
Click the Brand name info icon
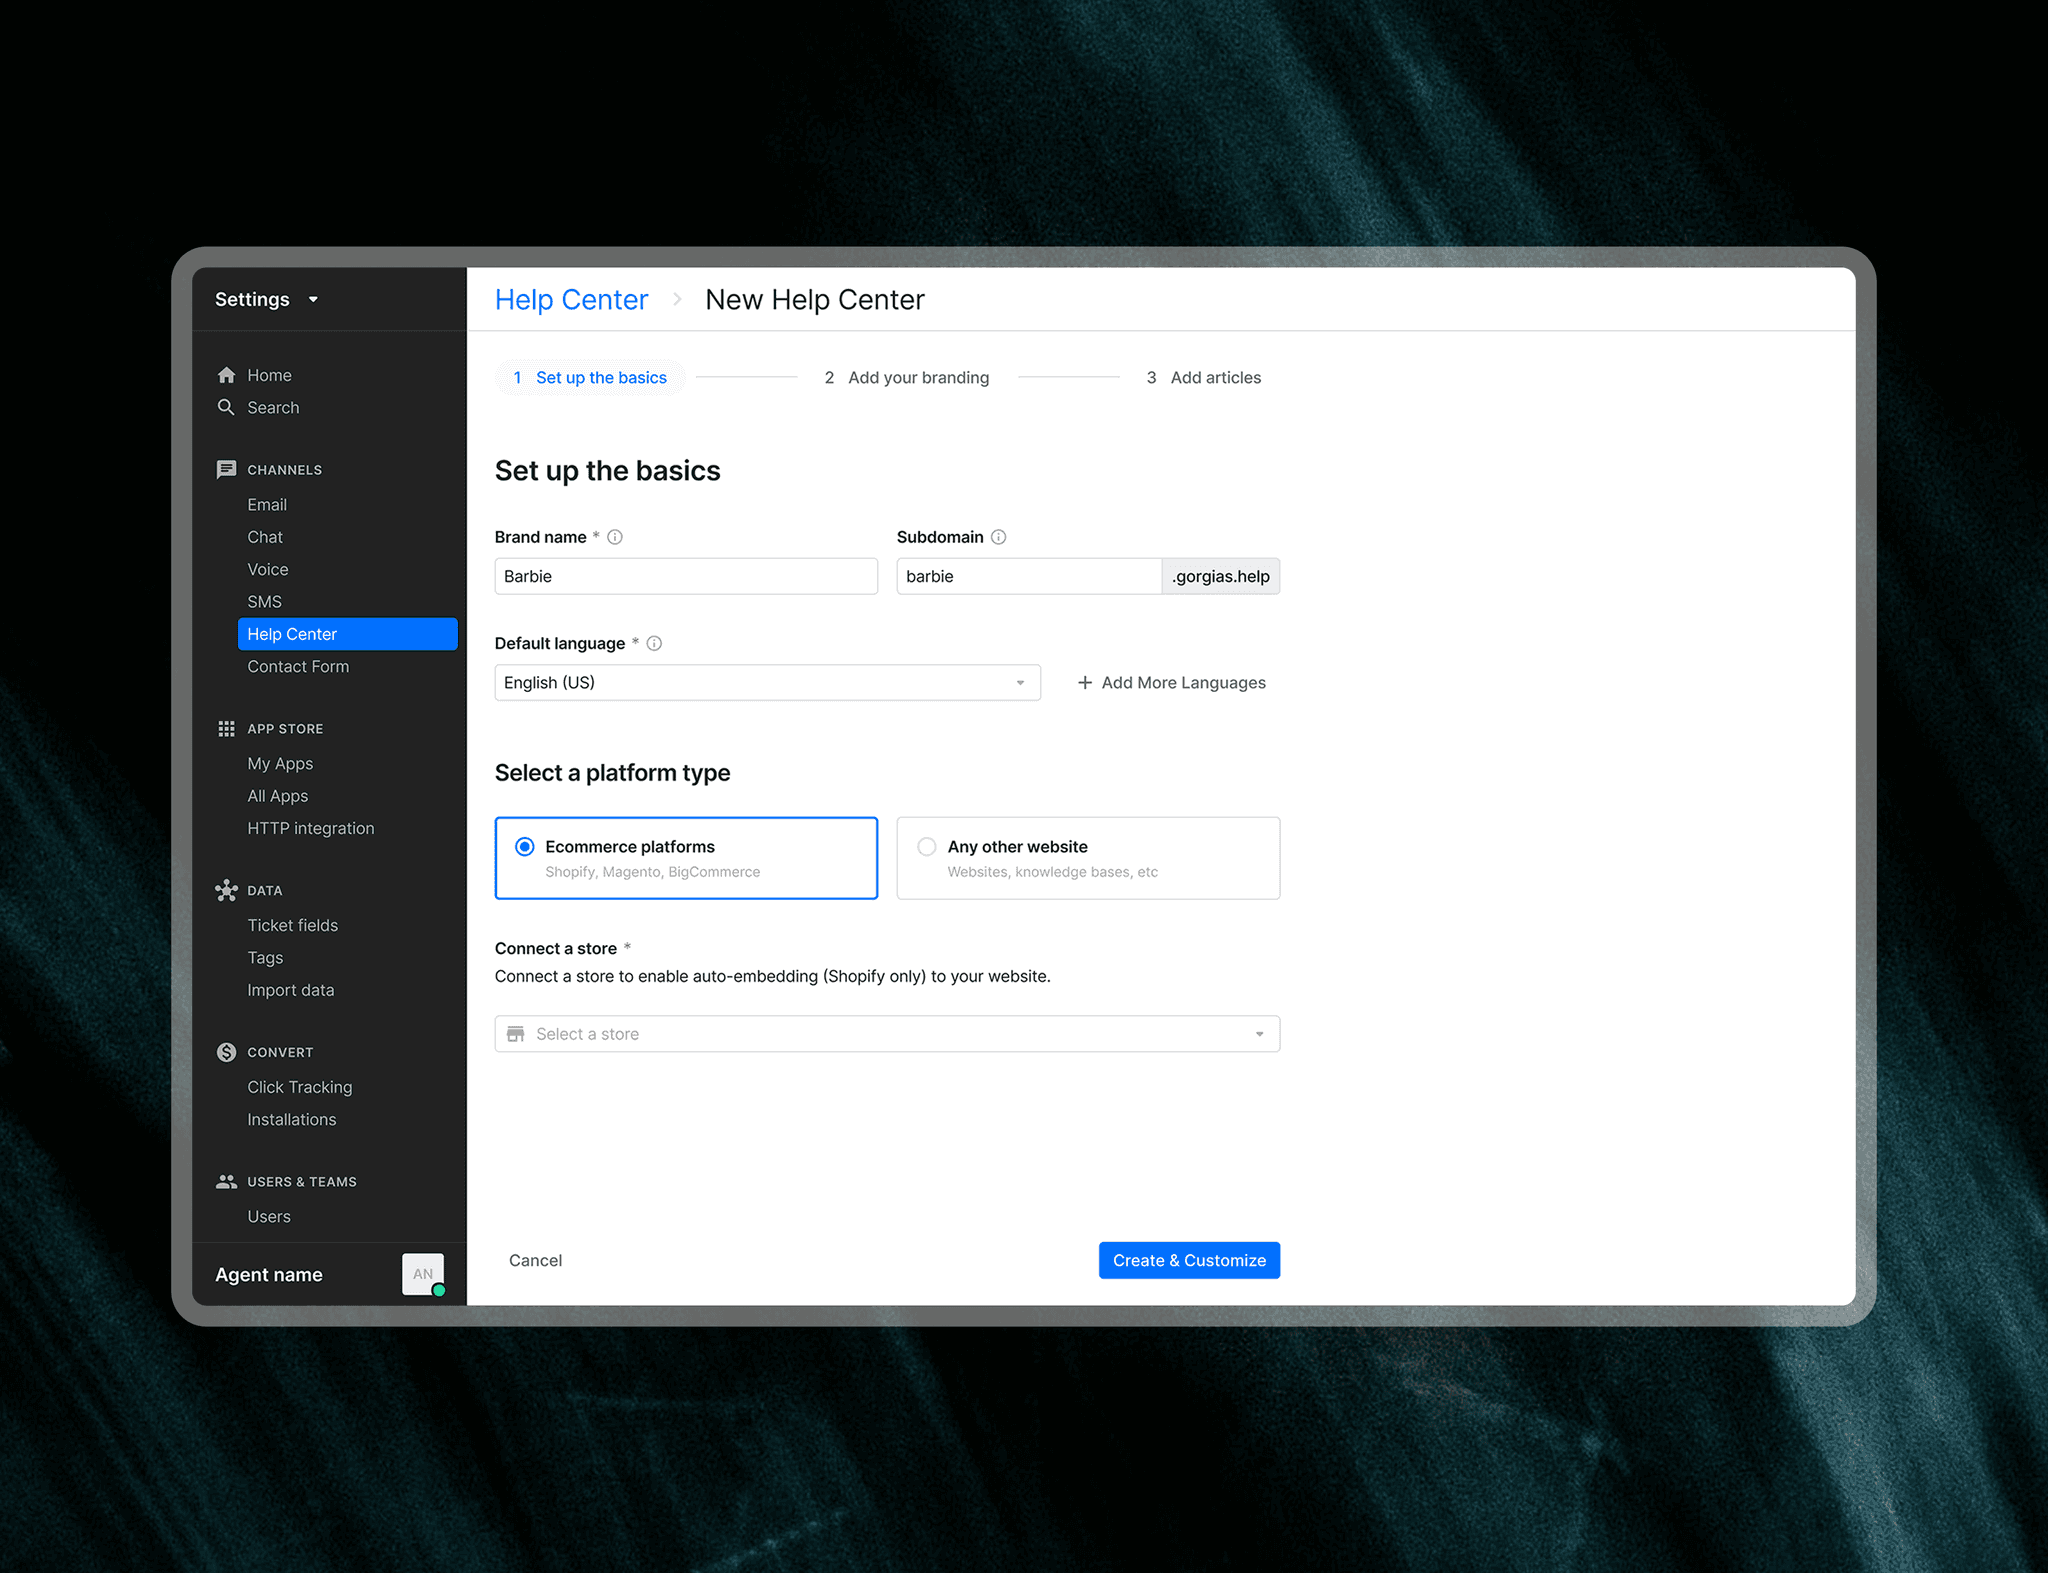coord(615,537)
